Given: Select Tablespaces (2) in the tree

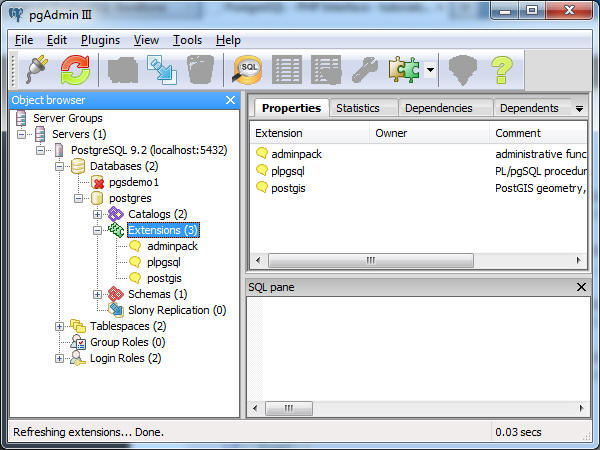Looking at the screenshot, I should pyautogui.click(x=128, y=326).
